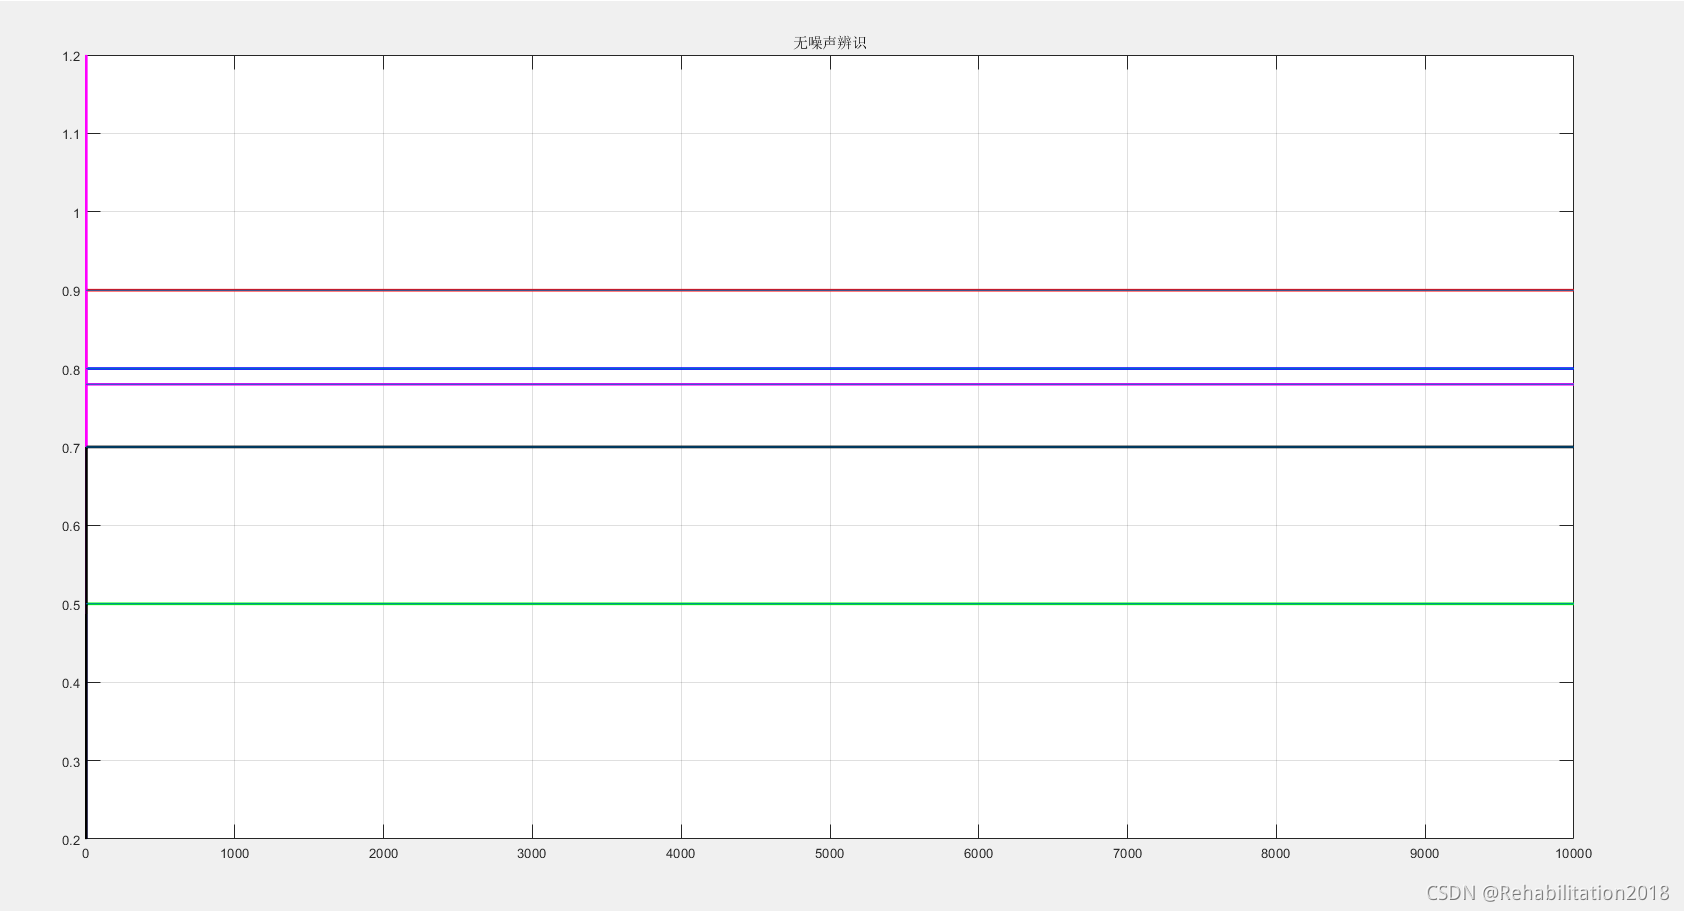
Task: Click x-axis tick label 7000
Action: point(1127,853)
